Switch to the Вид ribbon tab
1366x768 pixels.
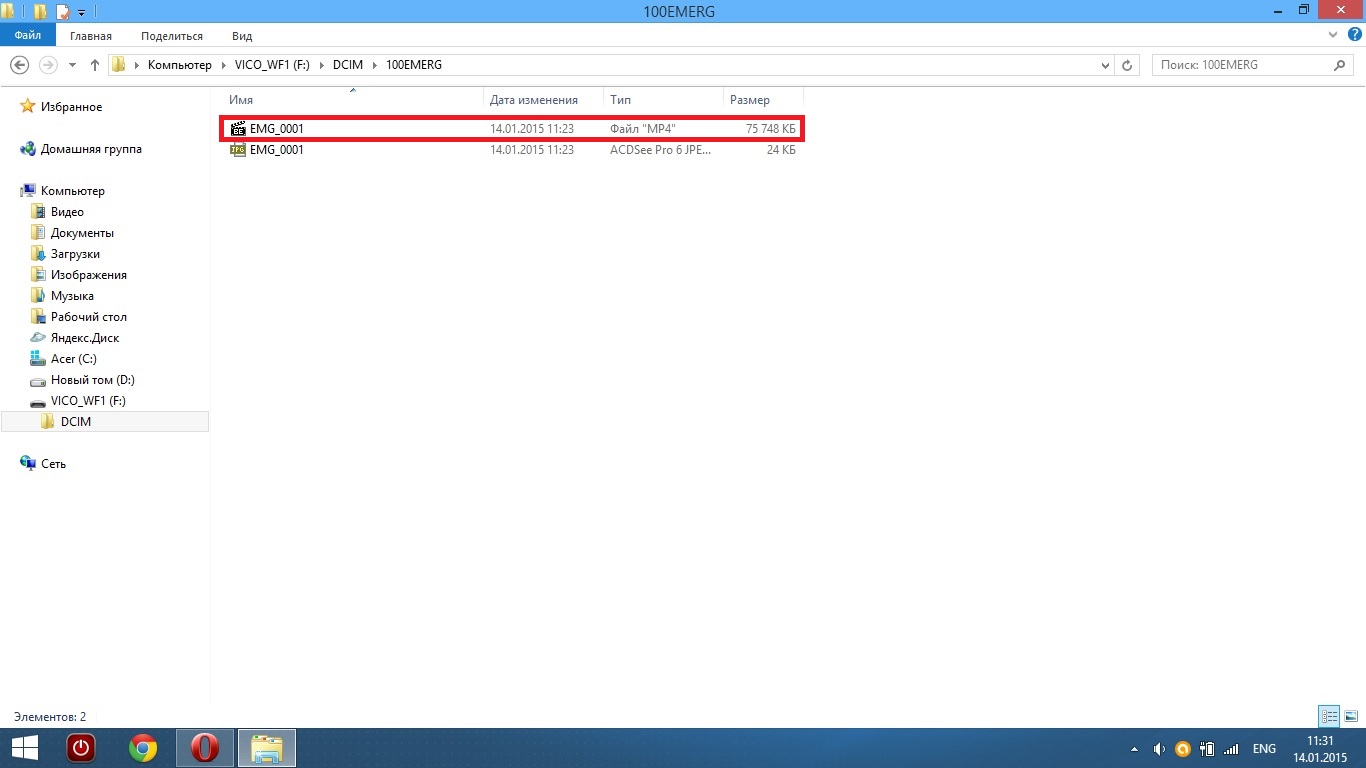[x=242, y=36]
